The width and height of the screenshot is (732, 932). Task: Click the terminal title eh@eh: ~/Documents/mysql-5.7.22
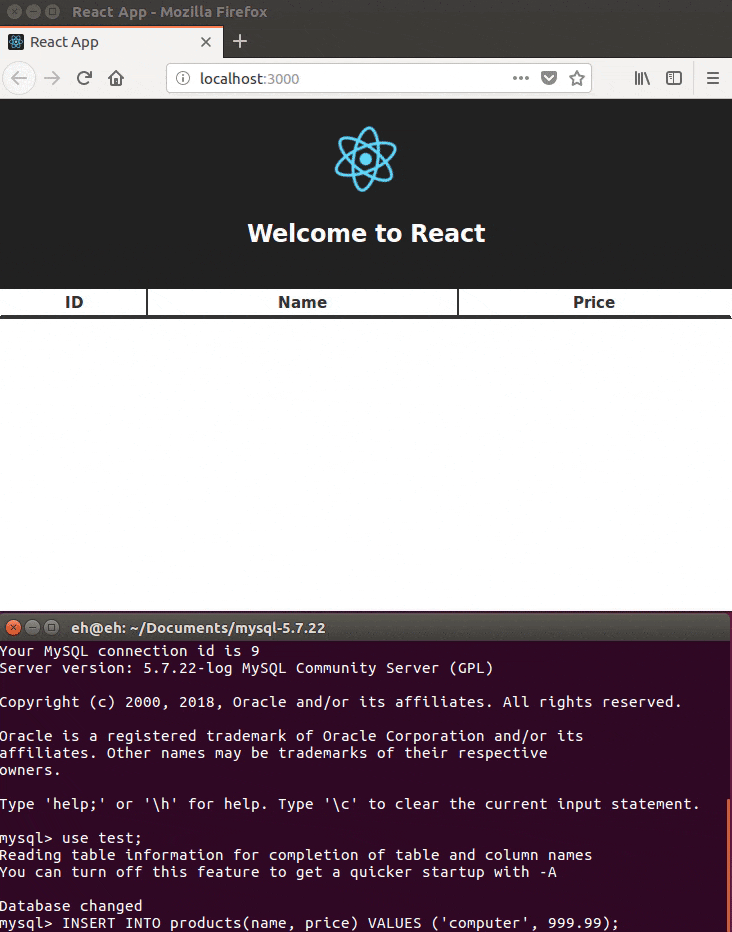pos(198,628)
